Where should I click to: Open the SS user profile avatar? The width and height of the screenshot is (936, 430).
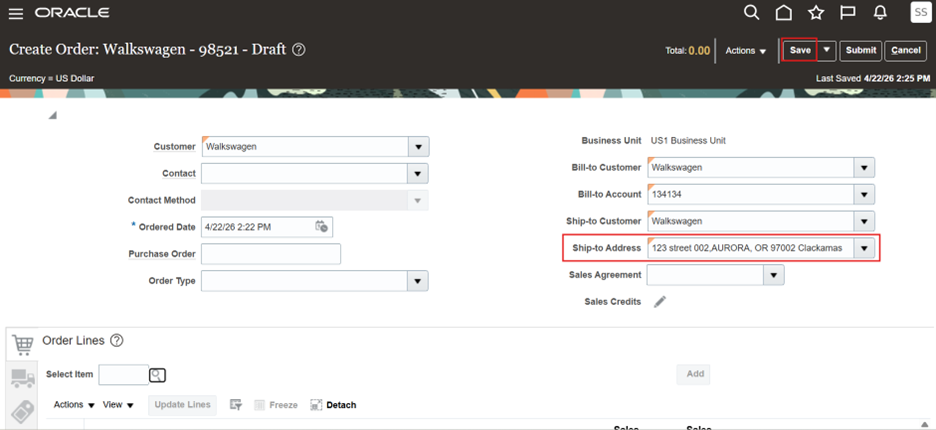pos(920,12)
